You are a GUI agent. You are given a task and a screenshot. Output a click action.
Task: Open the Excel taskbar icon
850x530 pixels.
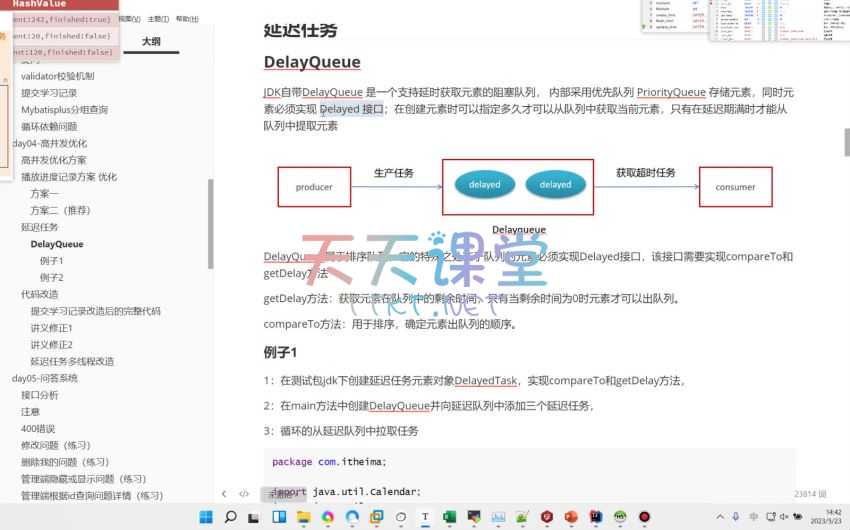(450, 516)
